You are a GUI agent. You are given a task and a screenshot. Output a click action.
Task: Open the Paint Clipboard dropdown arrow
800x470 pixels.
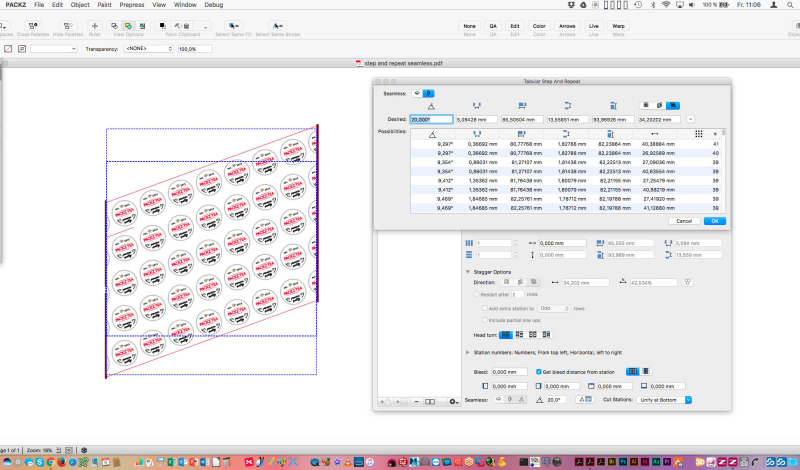205,26
